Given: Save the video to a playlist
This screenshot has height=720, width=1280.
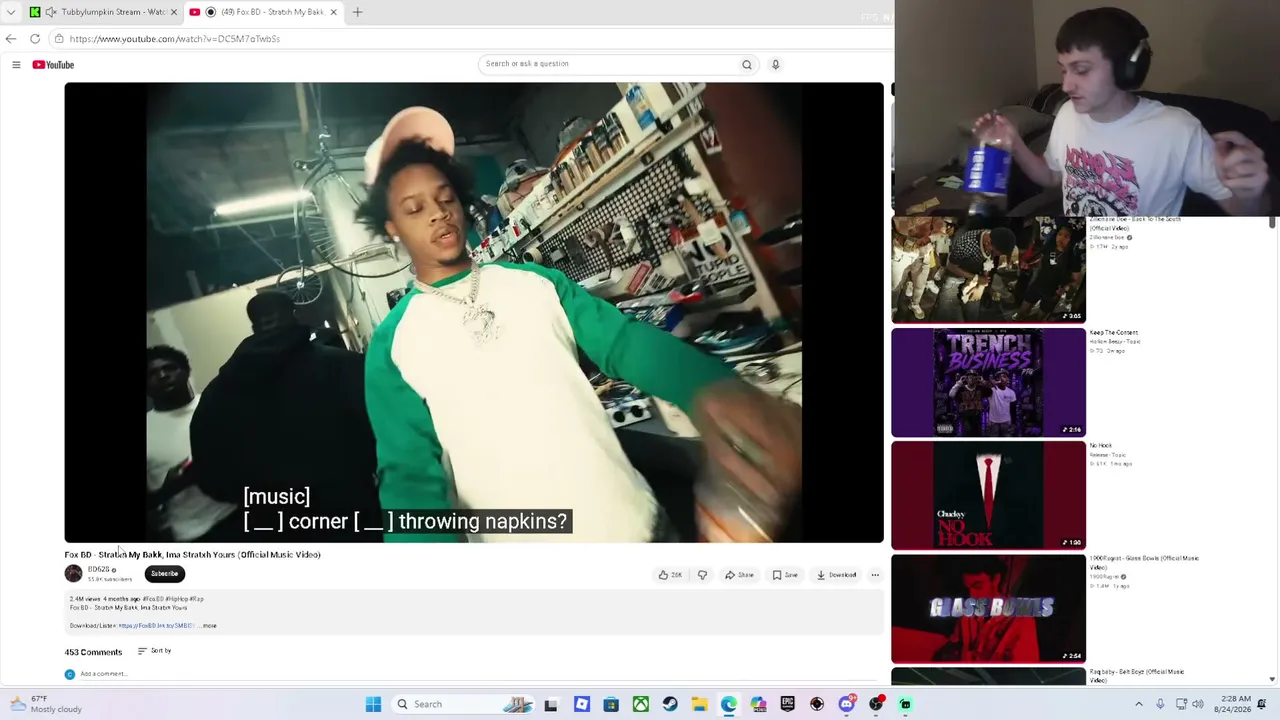Looking at the screenshot, I should pyautogui.click(x=785, y=575).
